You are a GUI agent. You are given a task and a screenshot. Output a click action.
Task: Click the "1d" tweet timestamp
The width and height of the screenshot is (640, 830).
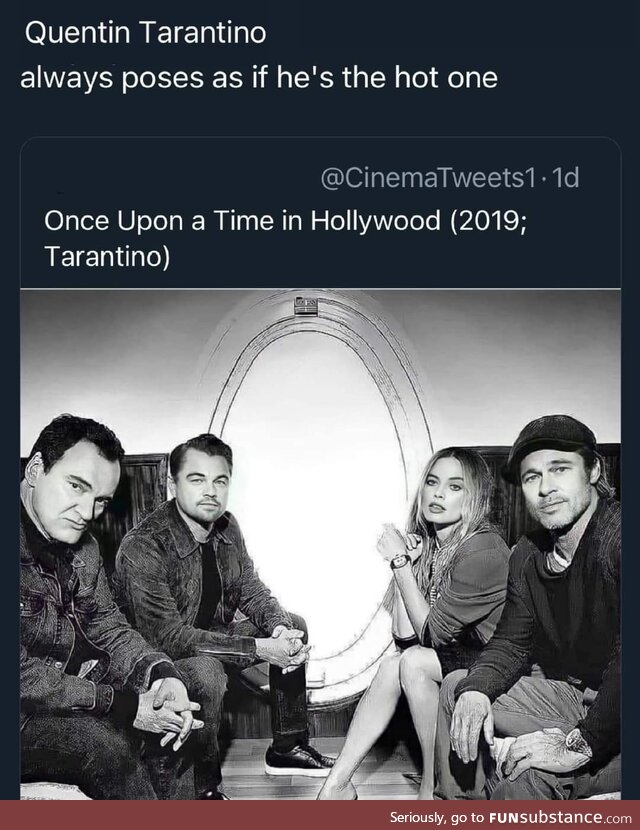tap(566, 178)
